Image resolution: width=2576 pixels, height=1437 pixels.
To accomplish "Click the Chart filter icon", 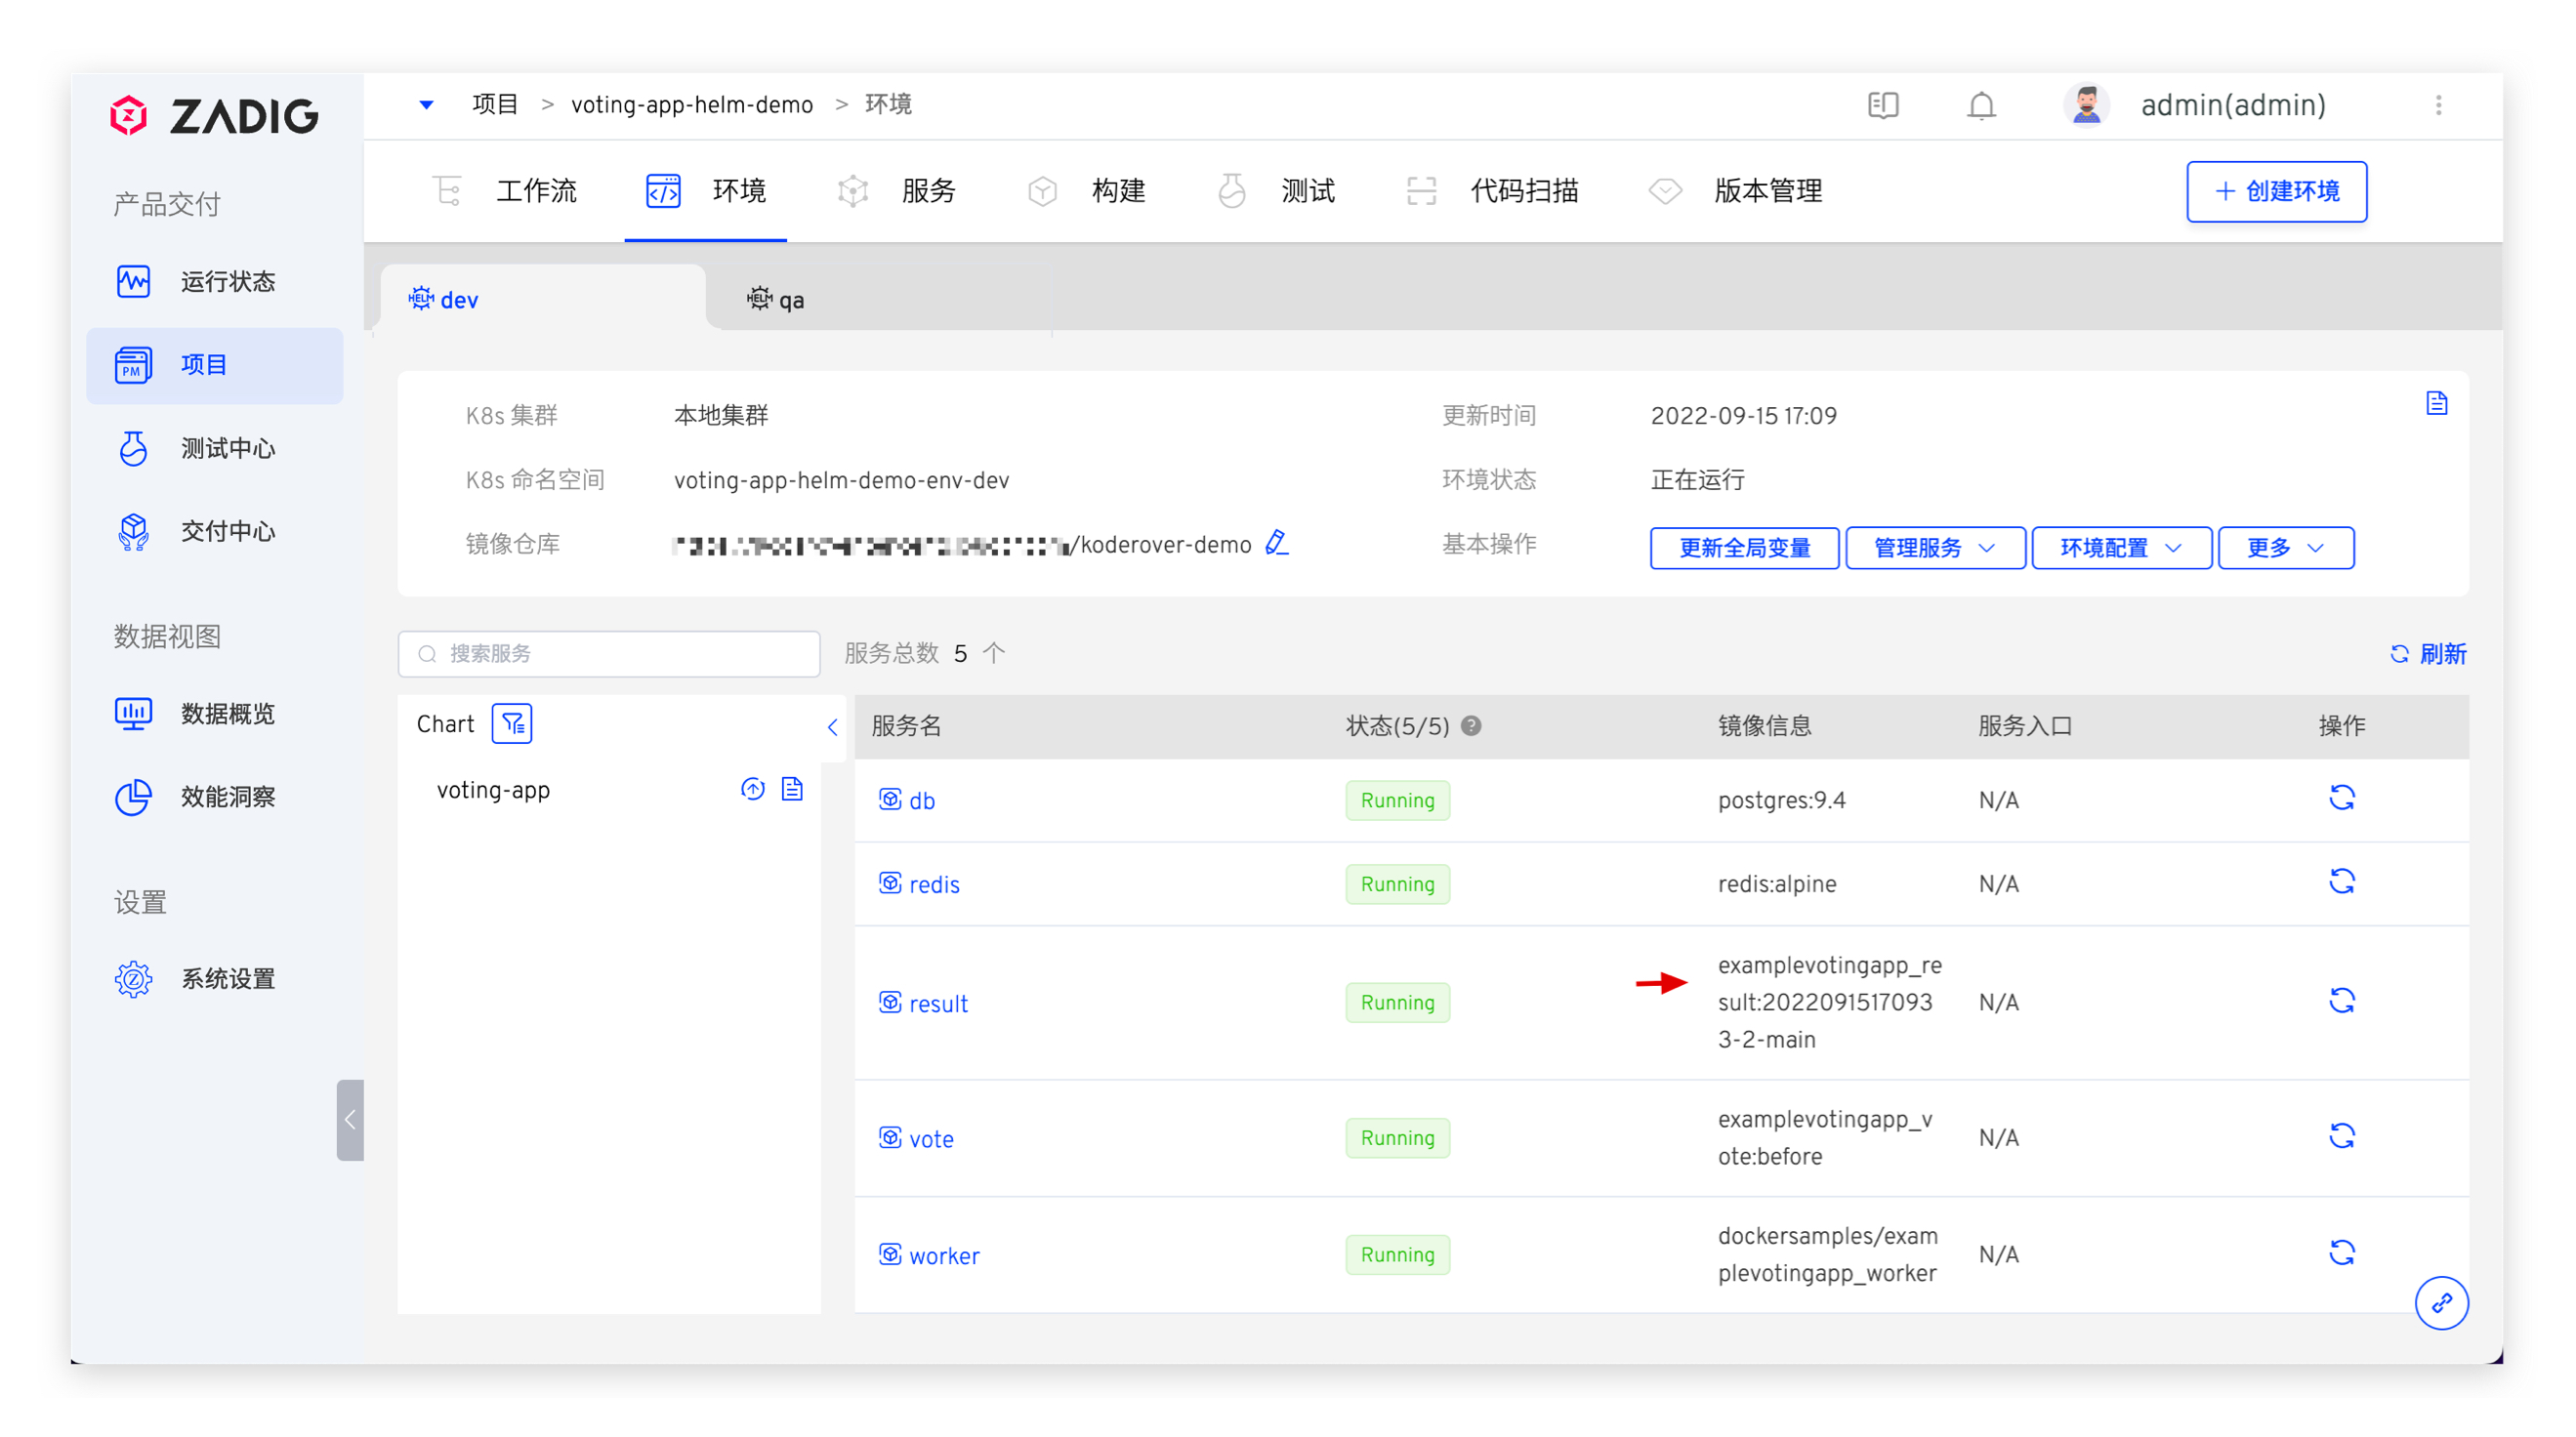I will pos(511,724).
